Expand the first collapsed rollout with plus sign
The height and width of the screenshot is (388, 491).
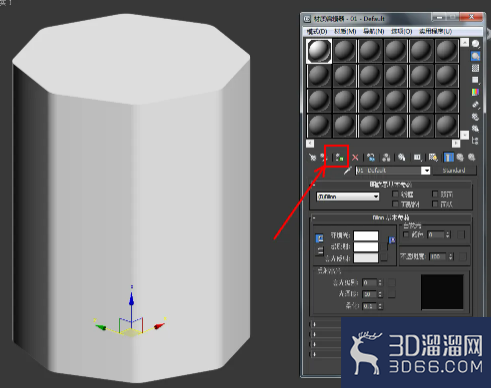tap(314, 324)
